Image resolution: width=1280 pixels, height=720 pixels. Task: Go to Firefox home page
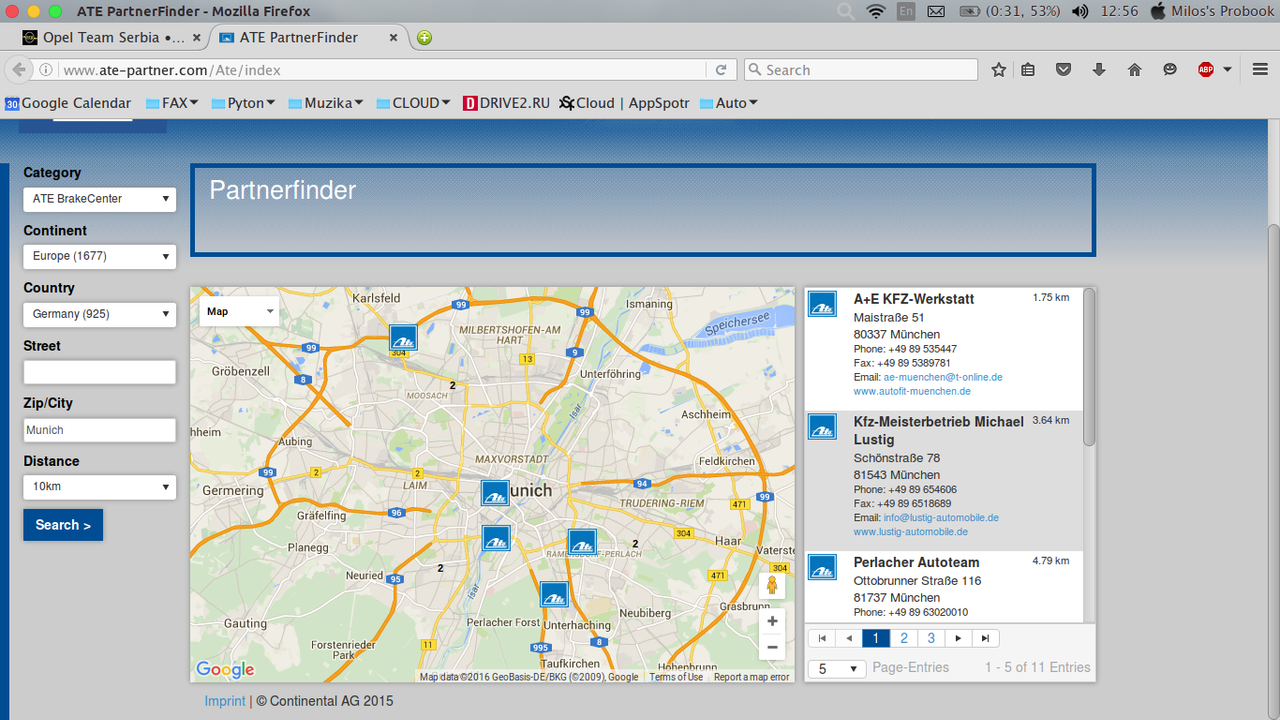coord(1134,70)
